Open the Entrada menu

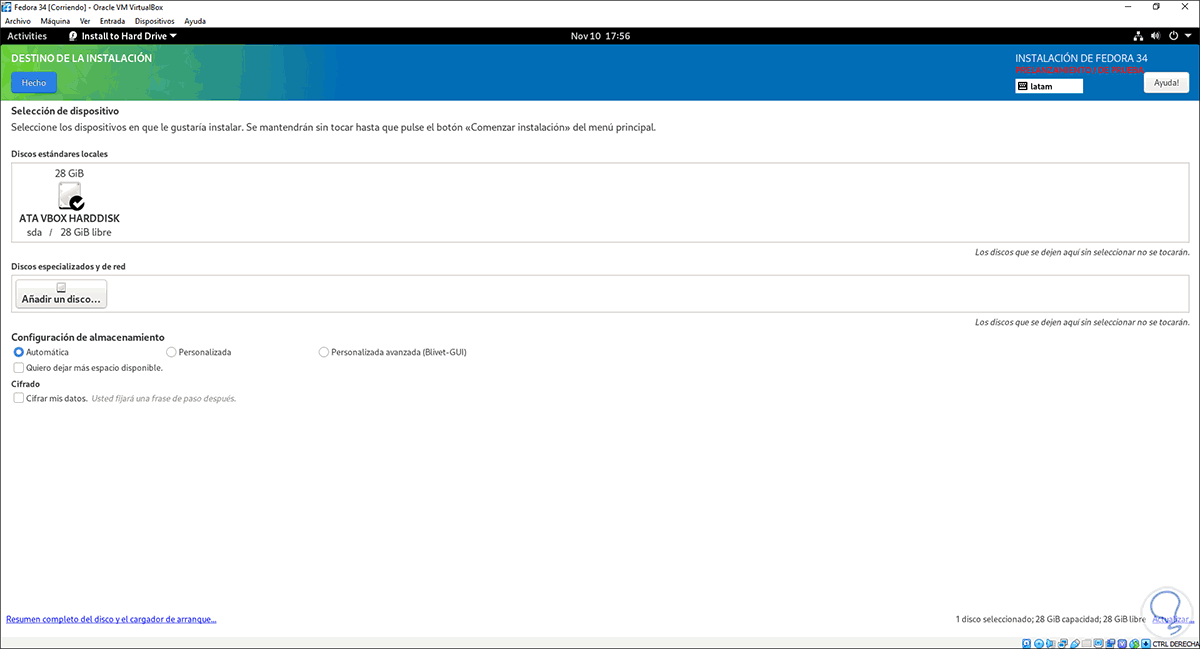113,20
